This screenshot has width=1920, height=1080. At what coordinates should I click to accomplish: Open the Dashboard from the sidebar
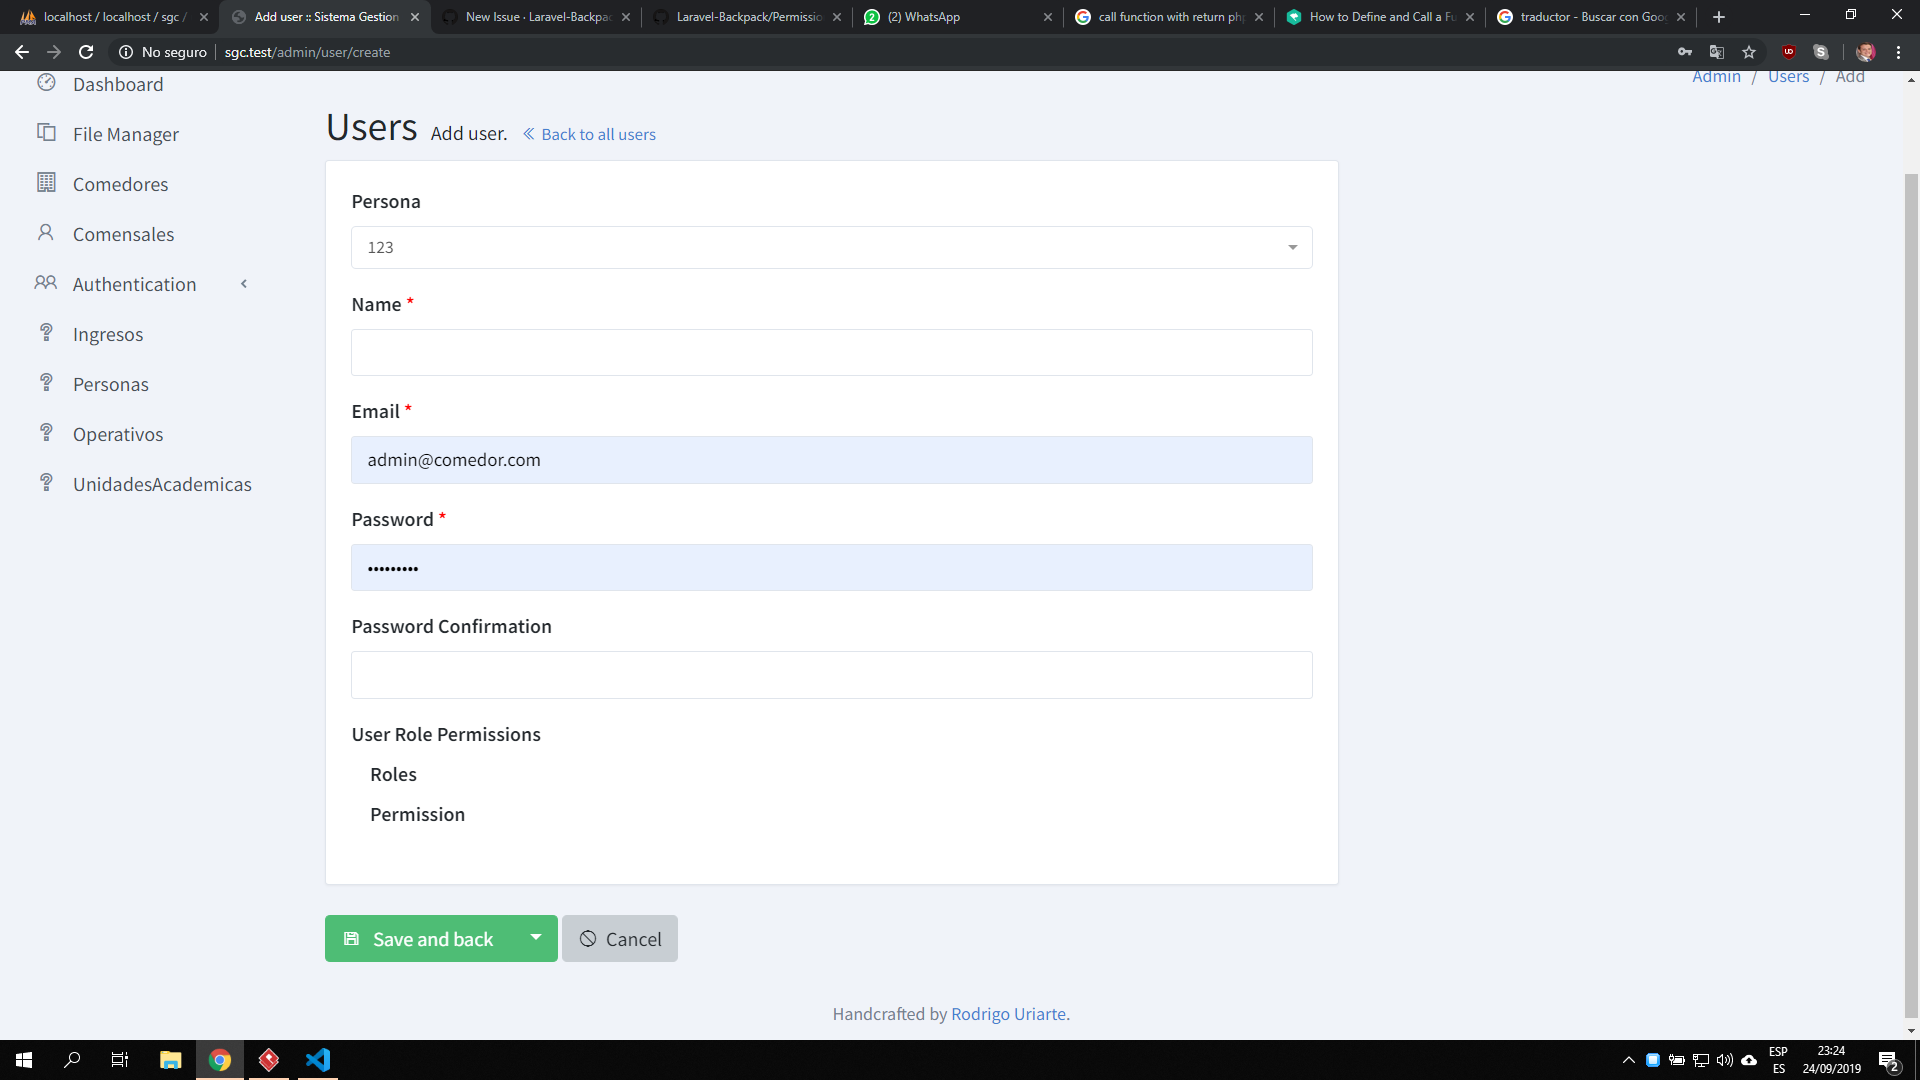point(46,84)
